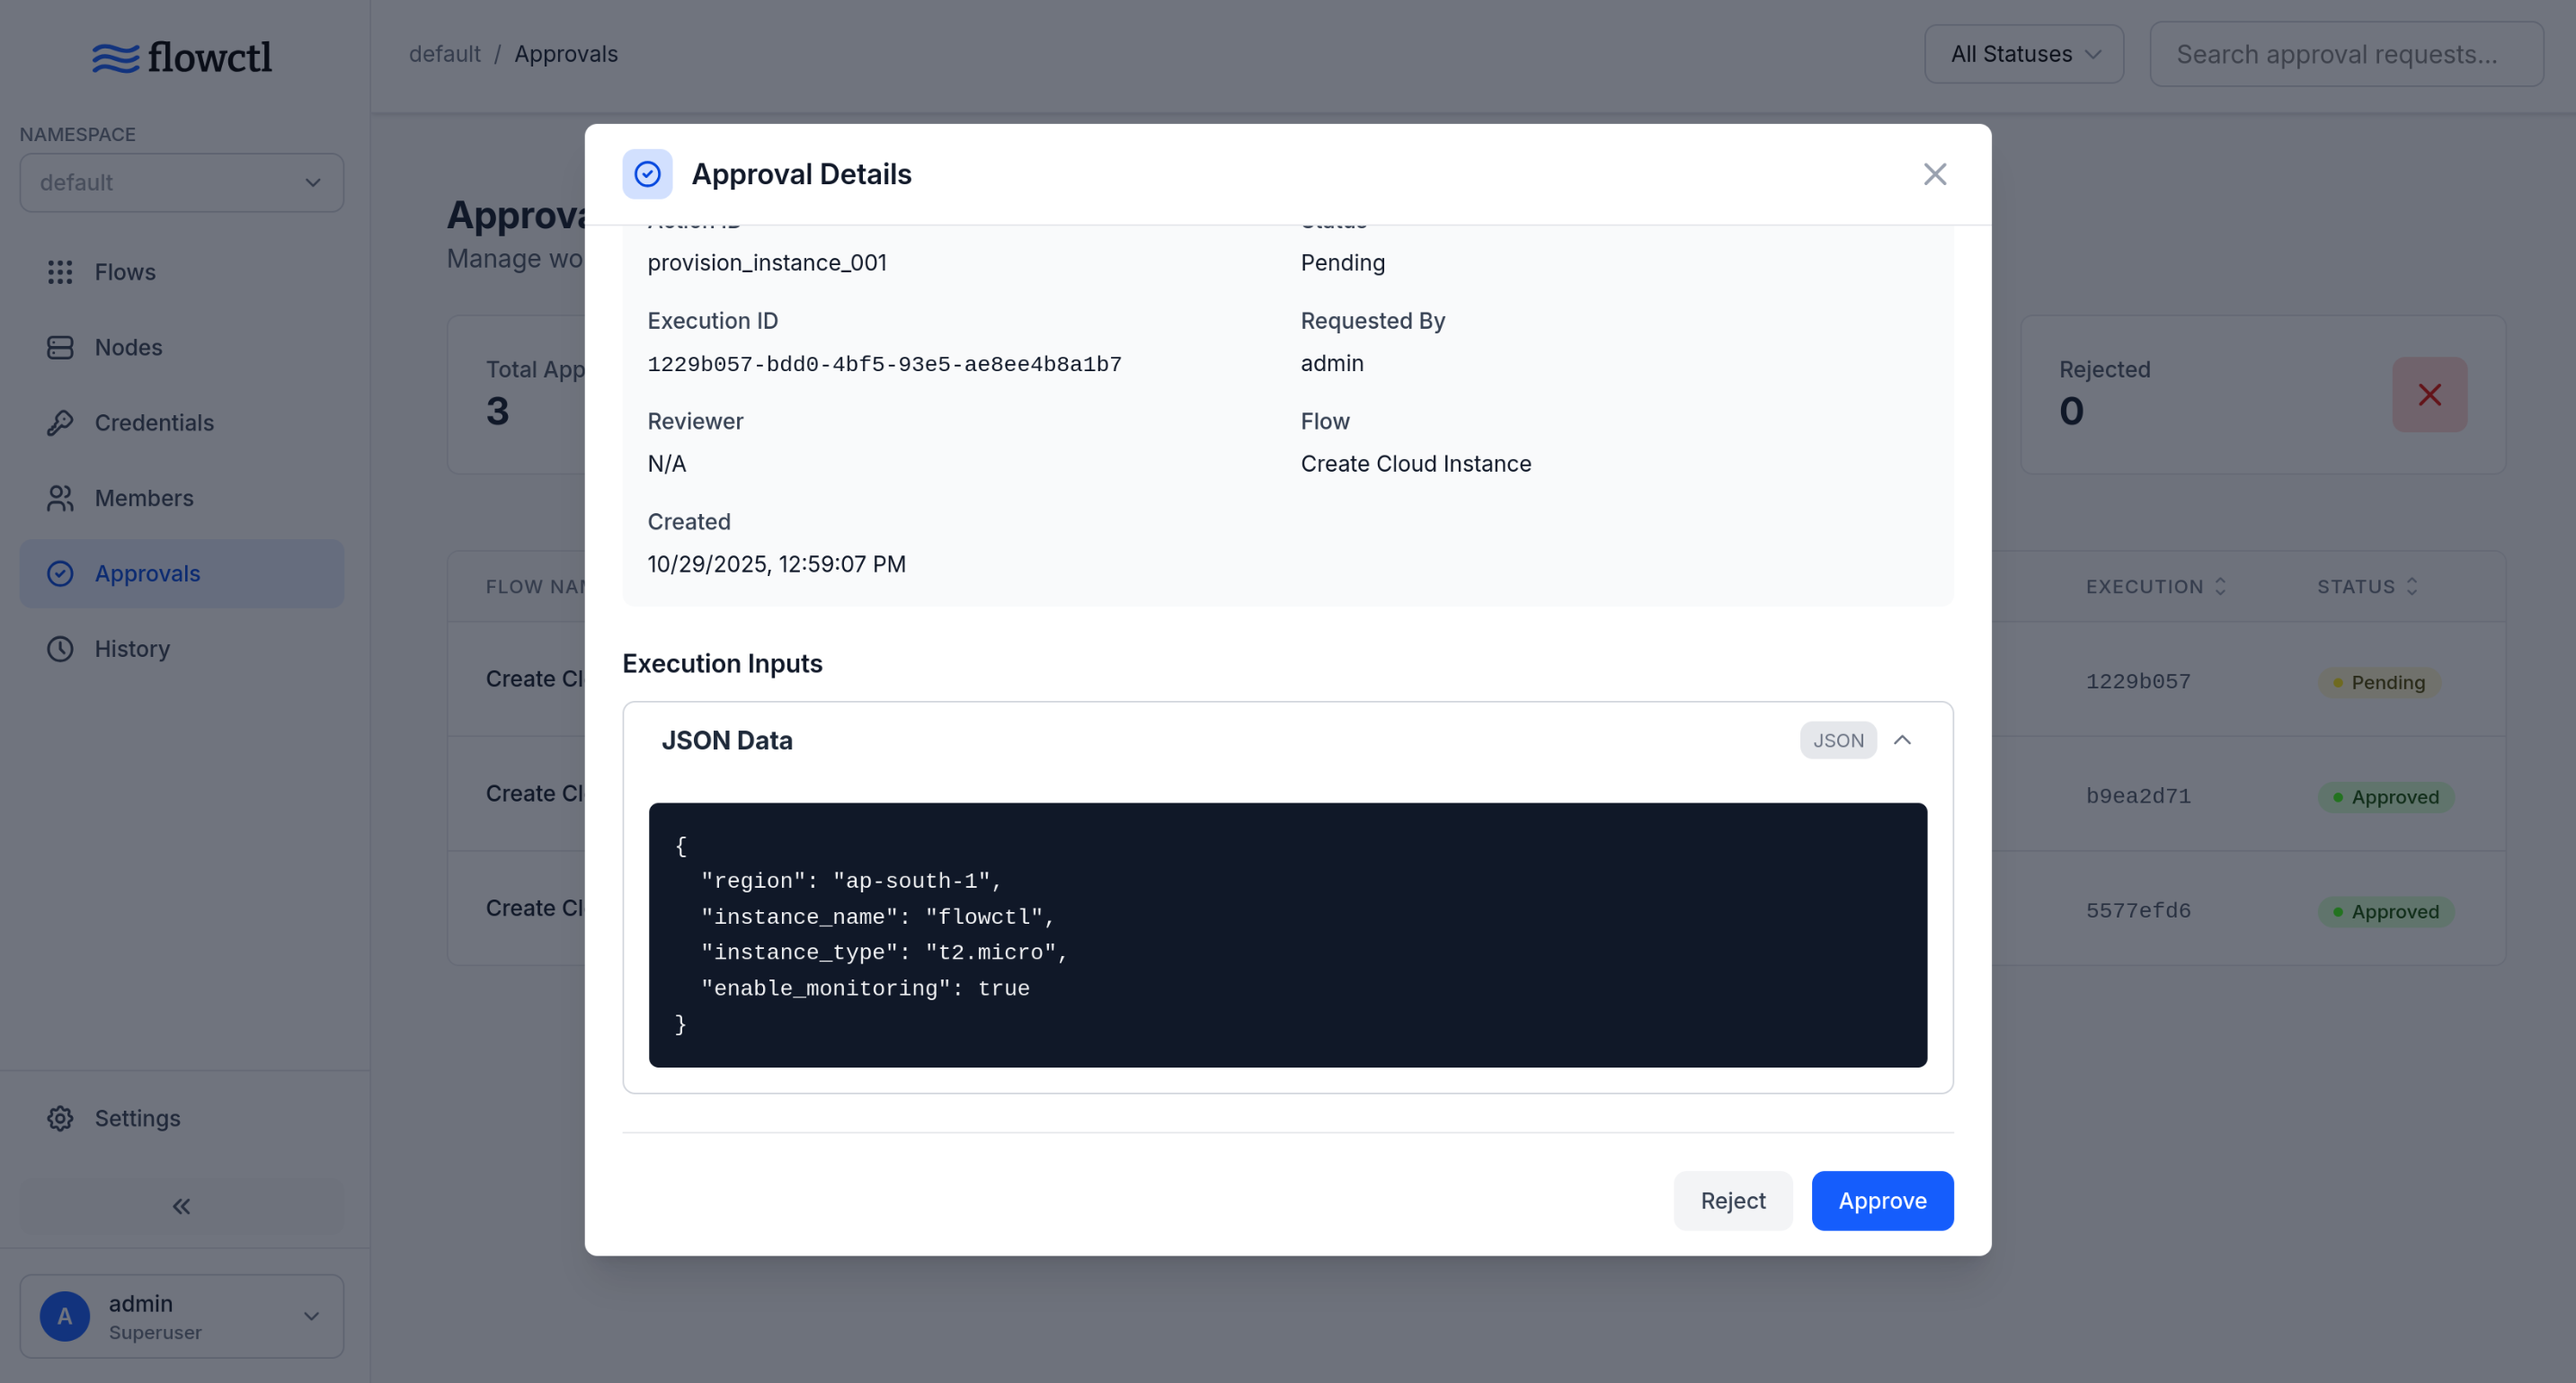Click the red X icon on Rejected card
The width and height of the screenshot is (2576, 1383).
[x=2429, y=394]
